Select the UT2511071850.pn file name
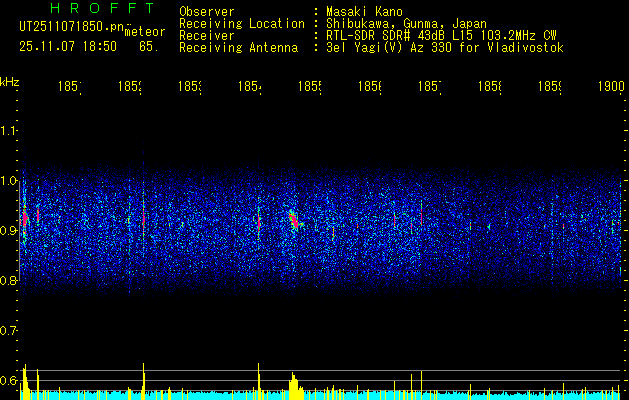 [x=72, y=27]
